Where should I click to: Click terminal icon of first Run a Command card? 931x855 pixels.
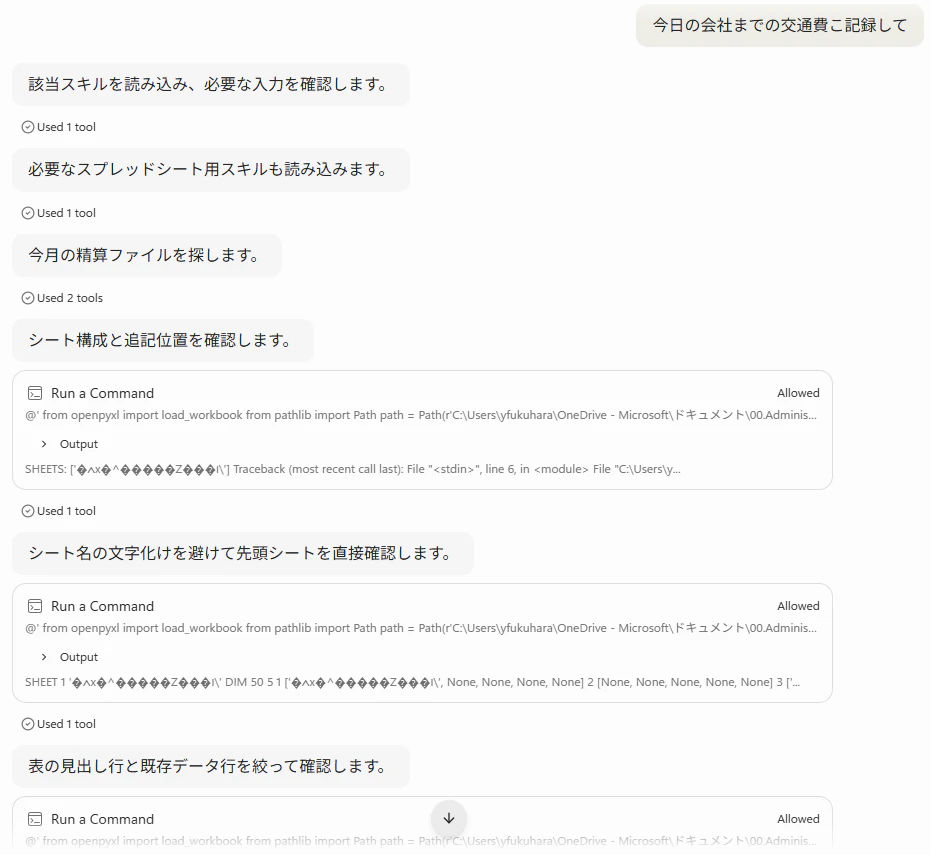click(x=35, y=393)
